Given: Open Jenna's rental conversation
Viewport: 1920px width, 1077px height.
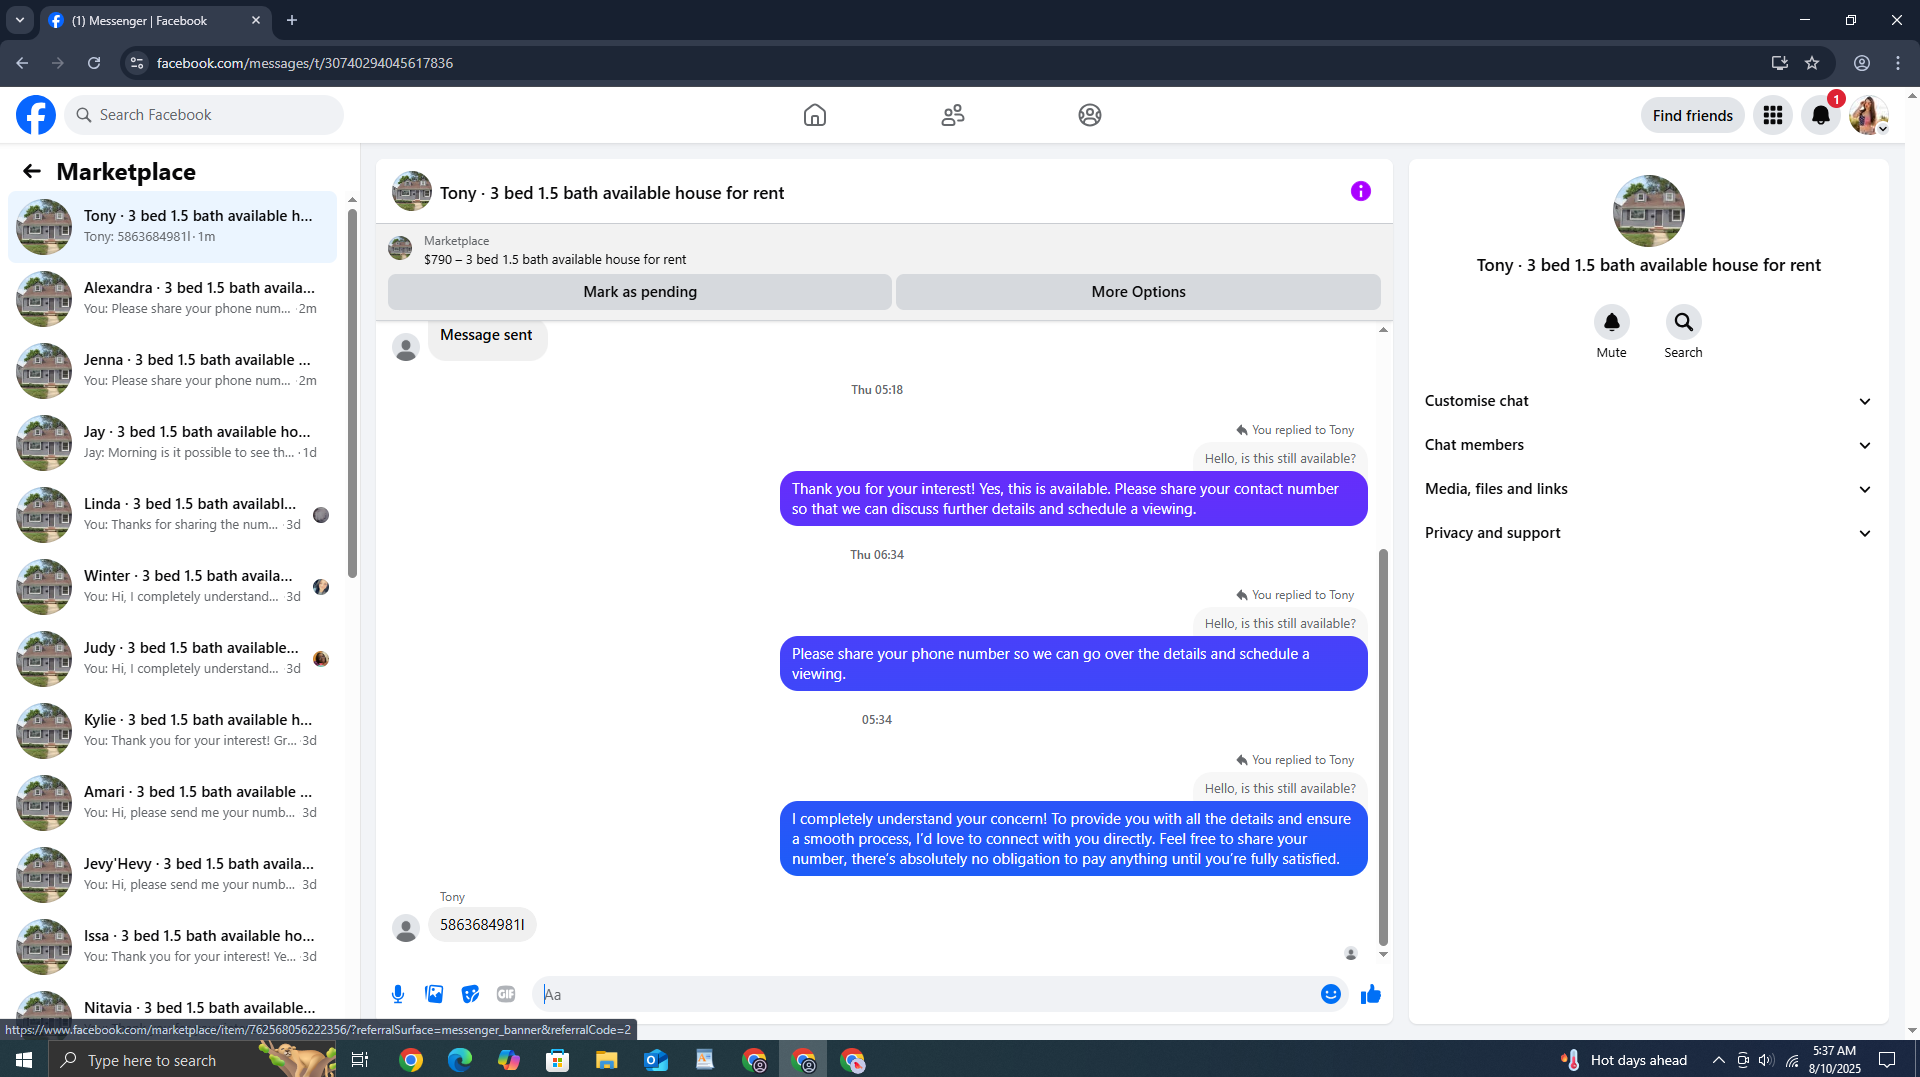Looking at the screenshot, I should 172,370.
